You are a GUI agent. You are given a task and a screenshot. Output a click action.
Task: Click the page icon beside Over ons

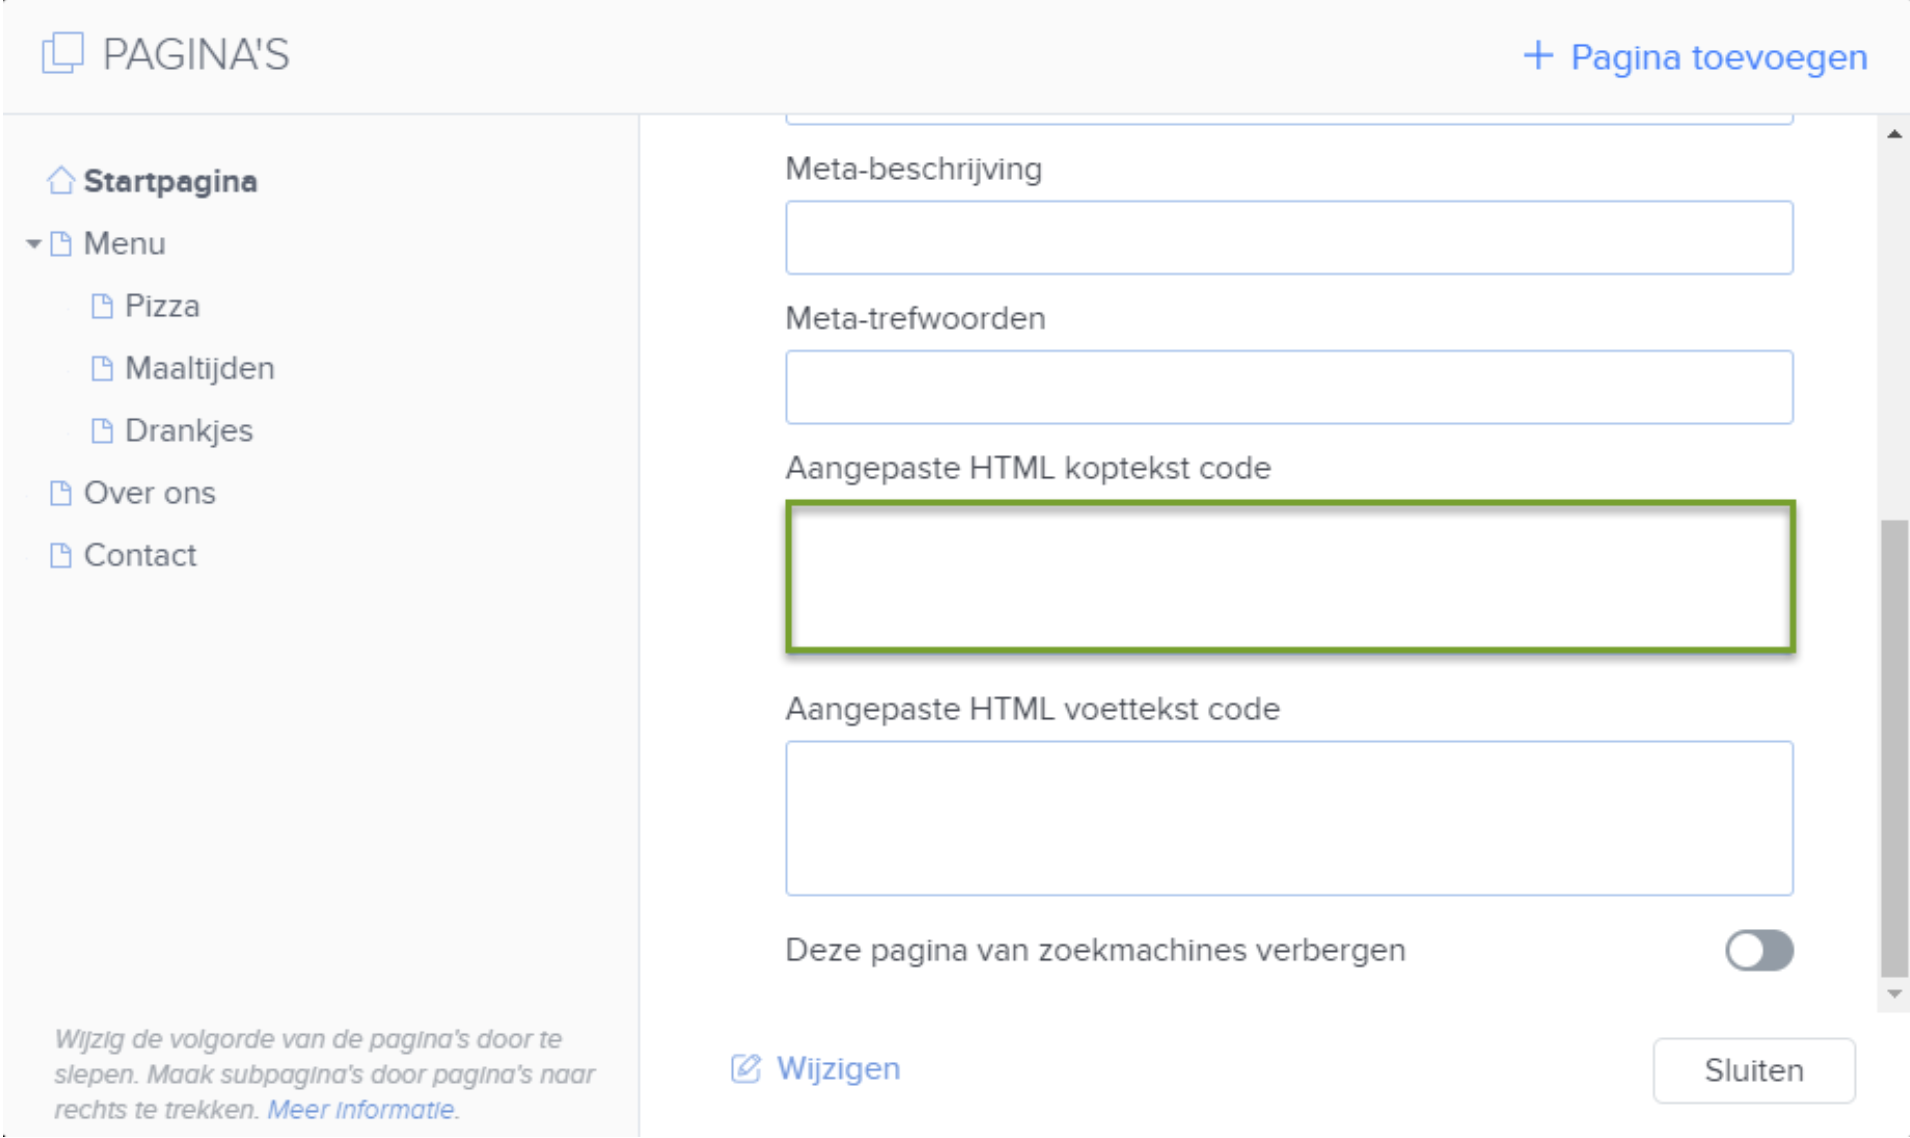click(x=60, y=491)
